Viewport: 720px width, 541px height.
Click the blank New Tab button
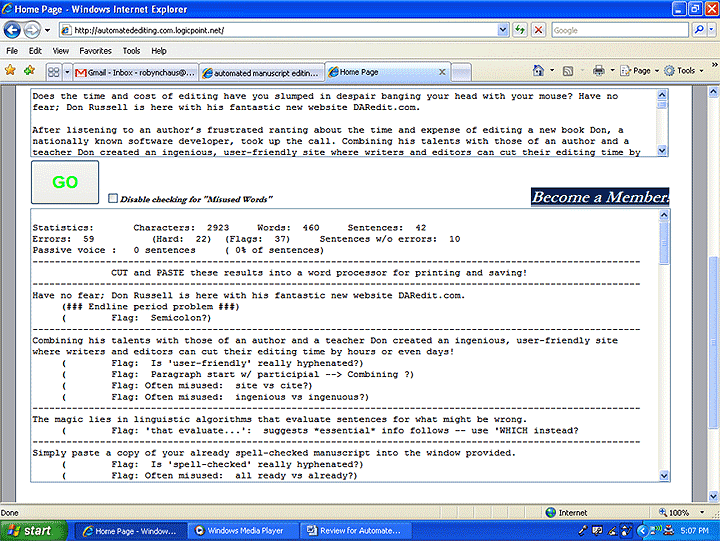pos(461,73)
